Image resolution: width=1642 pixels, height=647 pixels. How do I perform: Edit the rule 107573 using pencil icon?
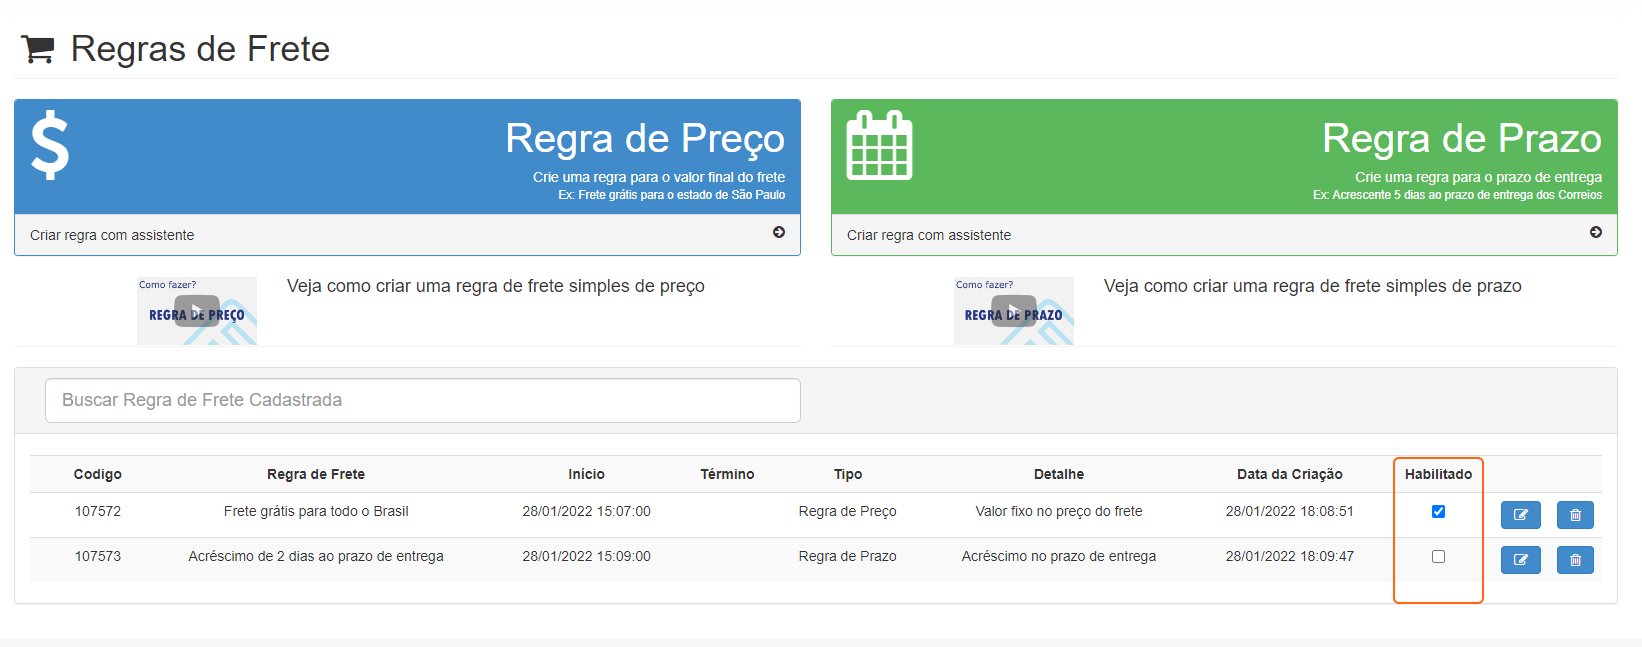click(x=1520, y=560)
